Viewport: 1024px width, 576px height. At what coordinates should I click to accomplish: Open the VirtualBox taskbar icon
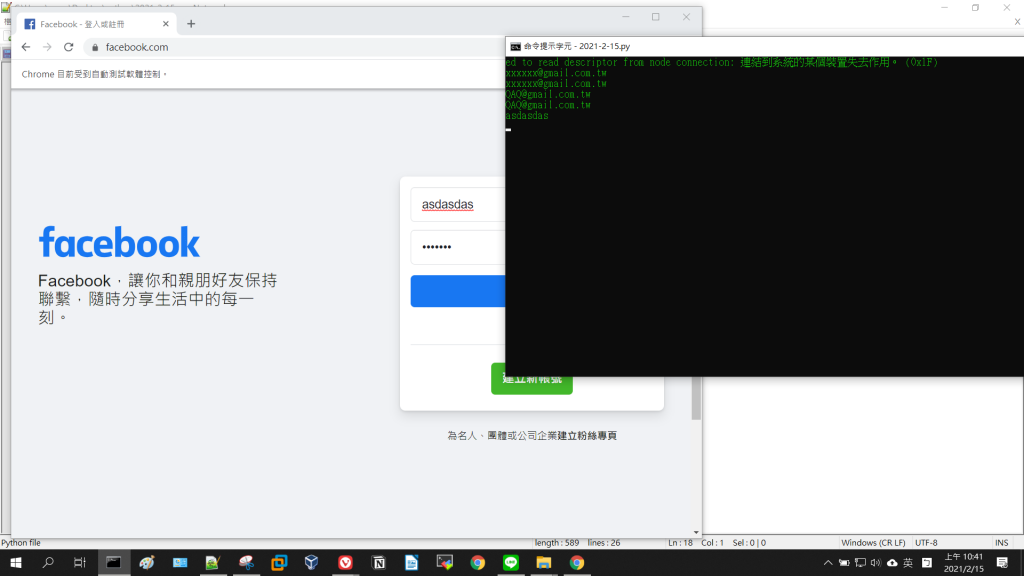point(312,562)
